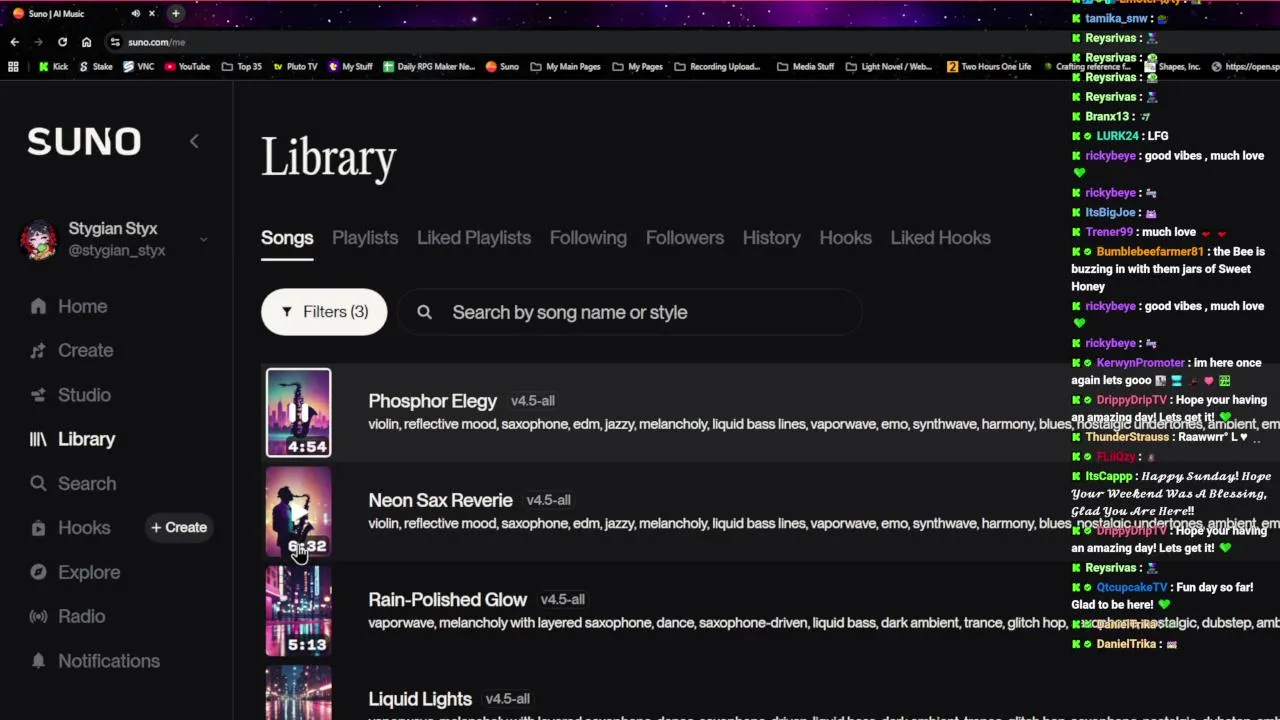Open the VNC bookmark
Viewport: 1280px width, 720px height.
pyautogui.click(x=138, y=67)
